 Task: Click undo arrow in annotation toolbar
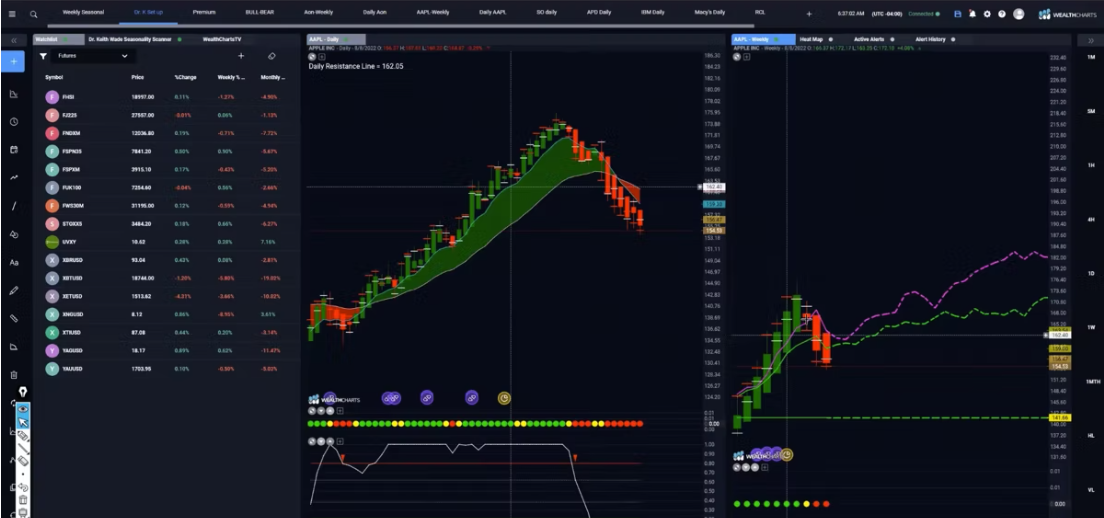pos(23,487)
